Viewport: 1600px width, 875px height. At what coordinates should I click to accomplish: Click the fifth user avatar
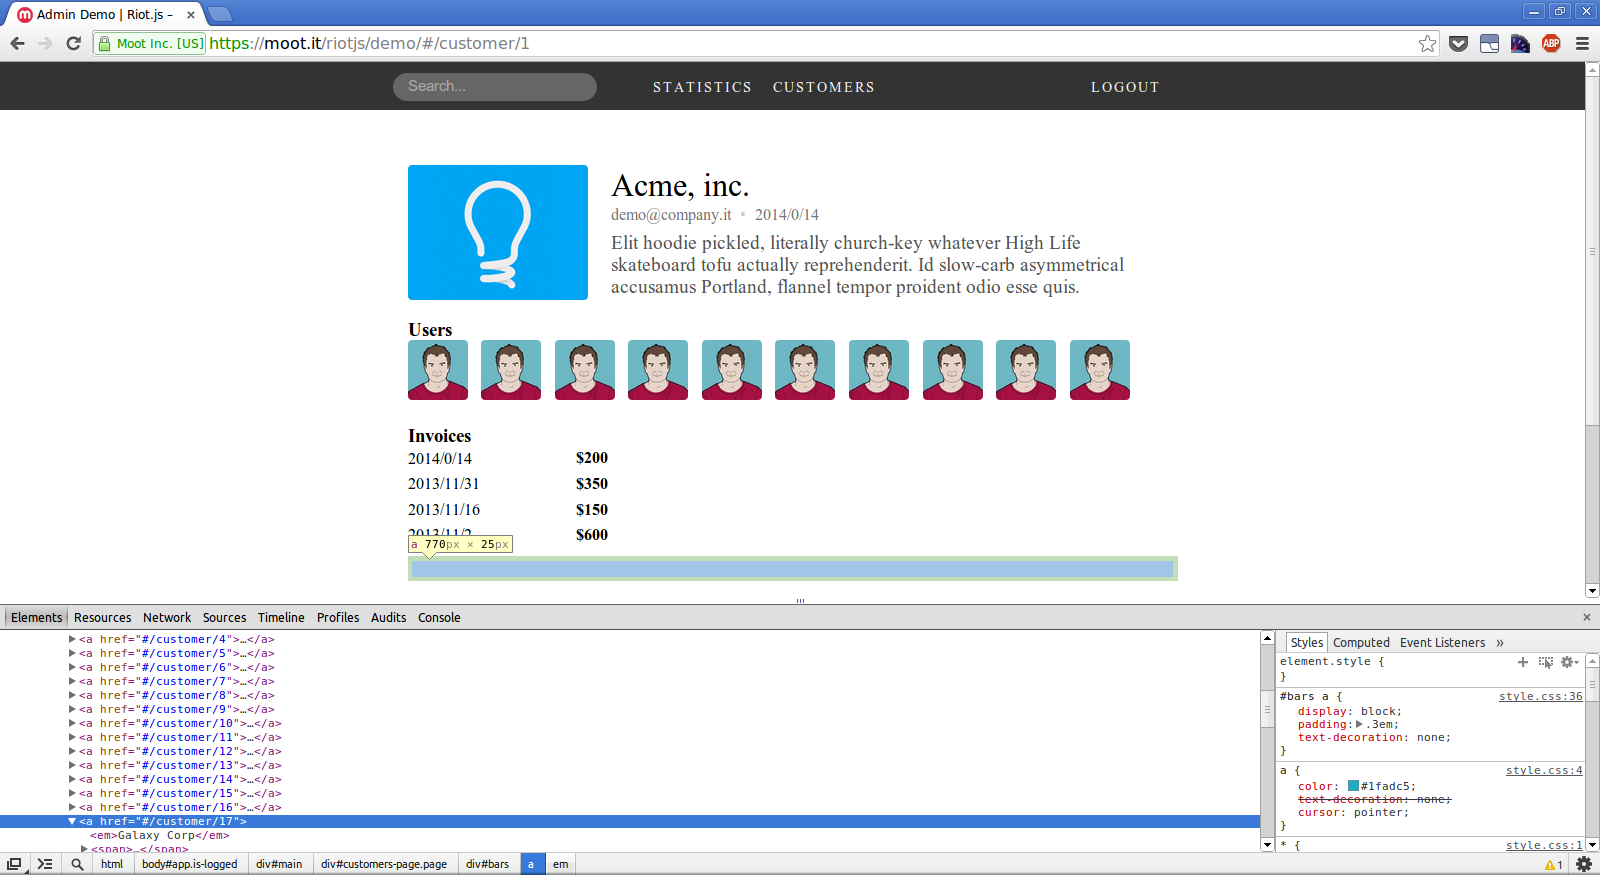[732, 370]
